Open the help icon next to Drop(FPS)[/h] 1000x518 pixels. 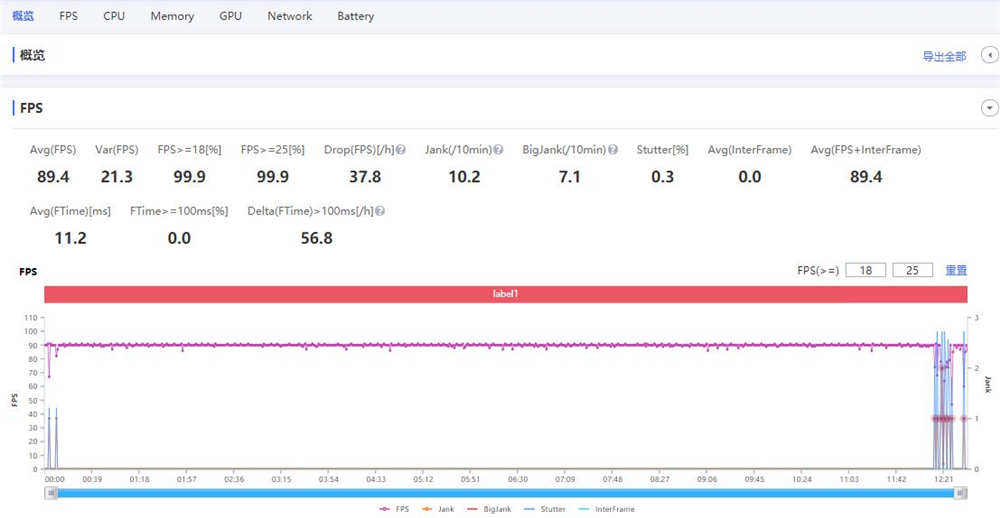401,151
